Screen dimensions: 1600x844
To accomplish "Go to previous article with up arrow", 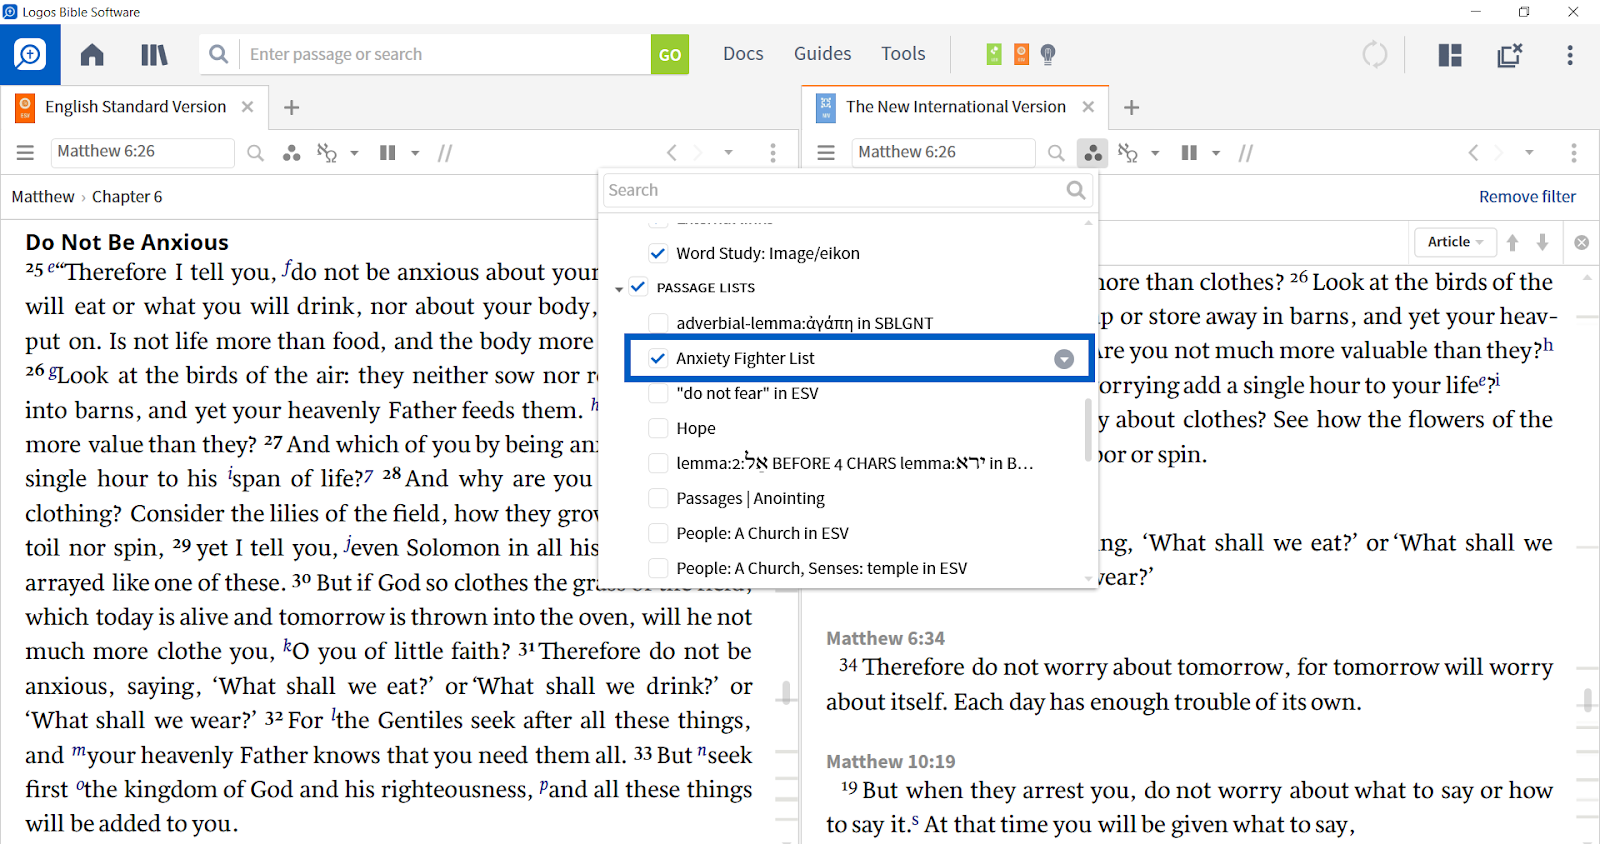I will point(1513,242).
